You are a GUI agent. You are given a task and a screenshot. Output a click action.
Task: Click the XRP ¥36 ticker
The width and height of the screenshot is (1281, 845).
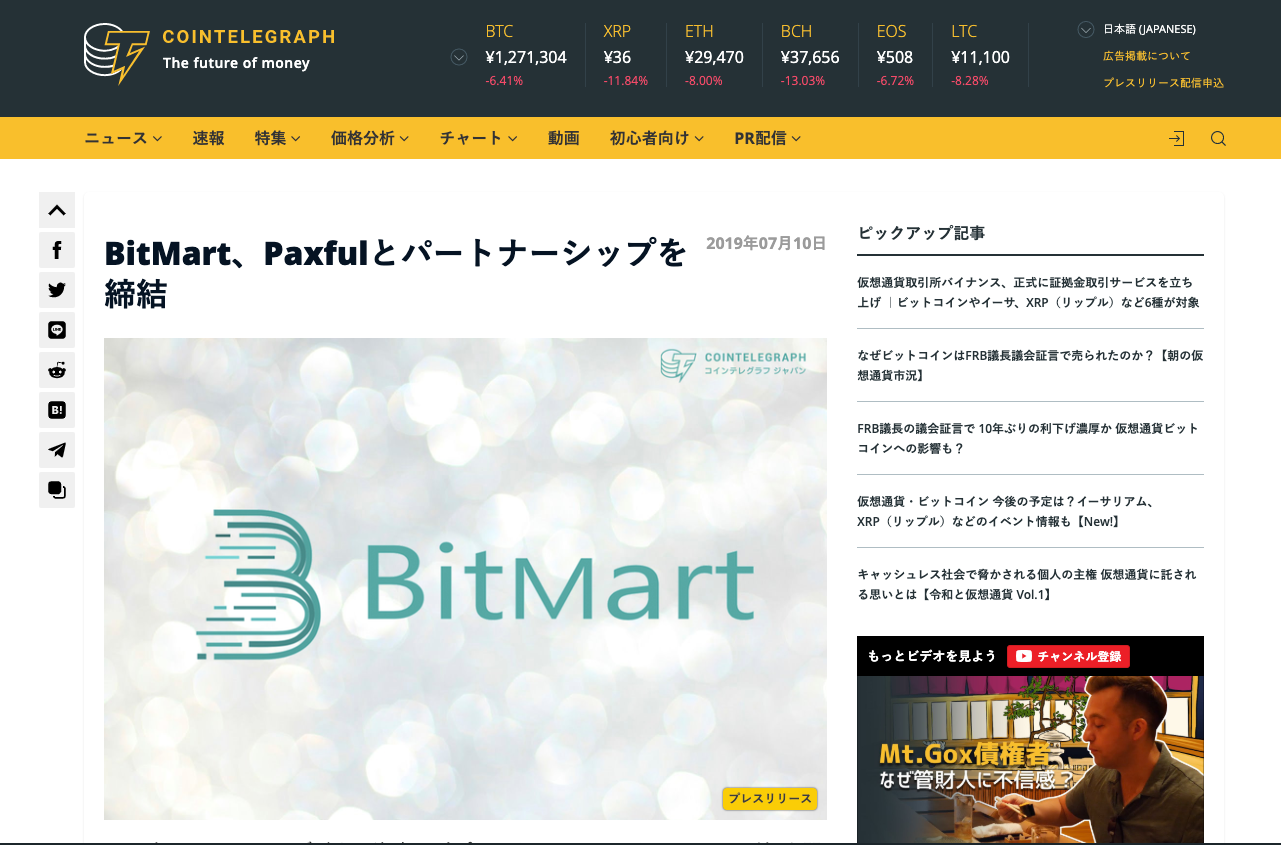625,56
